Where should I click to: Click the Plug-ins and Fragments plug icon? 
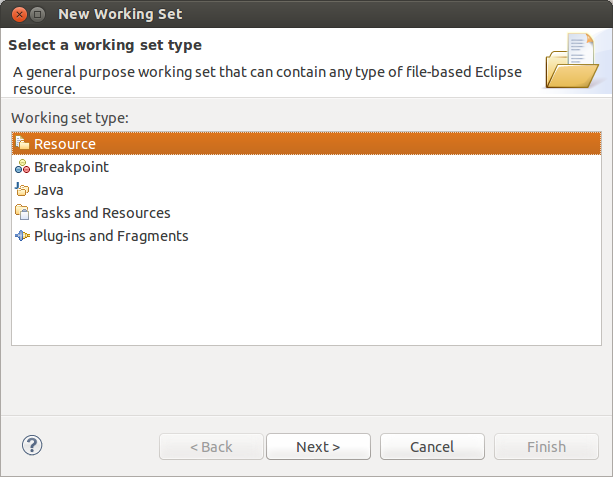tap(22, 235)
